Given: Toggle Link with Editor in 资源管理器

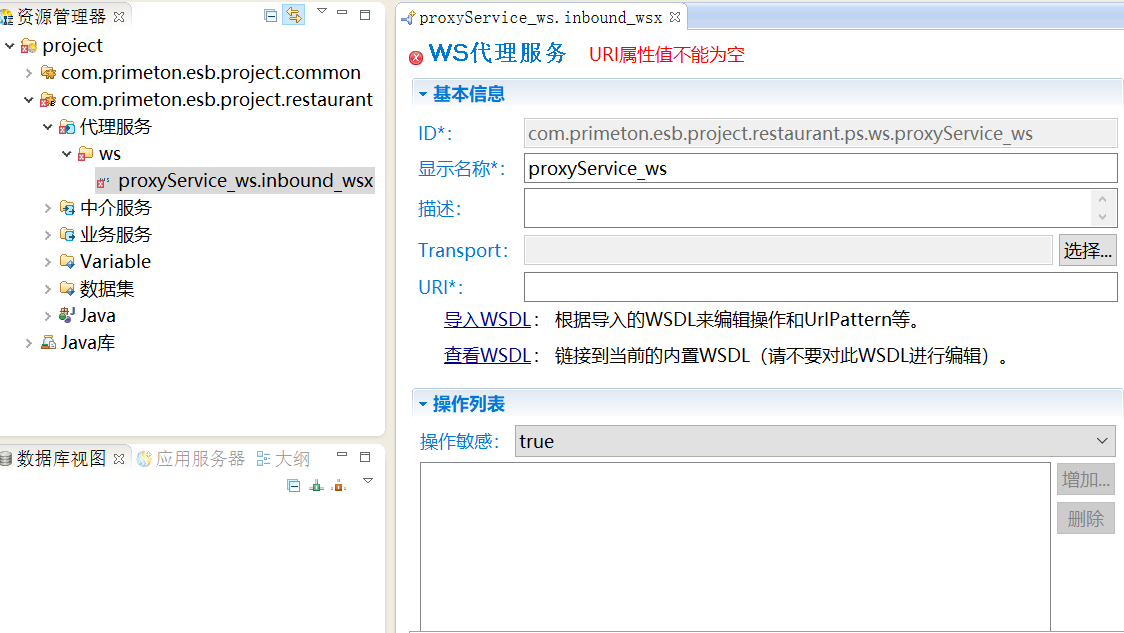Looking at the screenshot, I should pos(294,15).
